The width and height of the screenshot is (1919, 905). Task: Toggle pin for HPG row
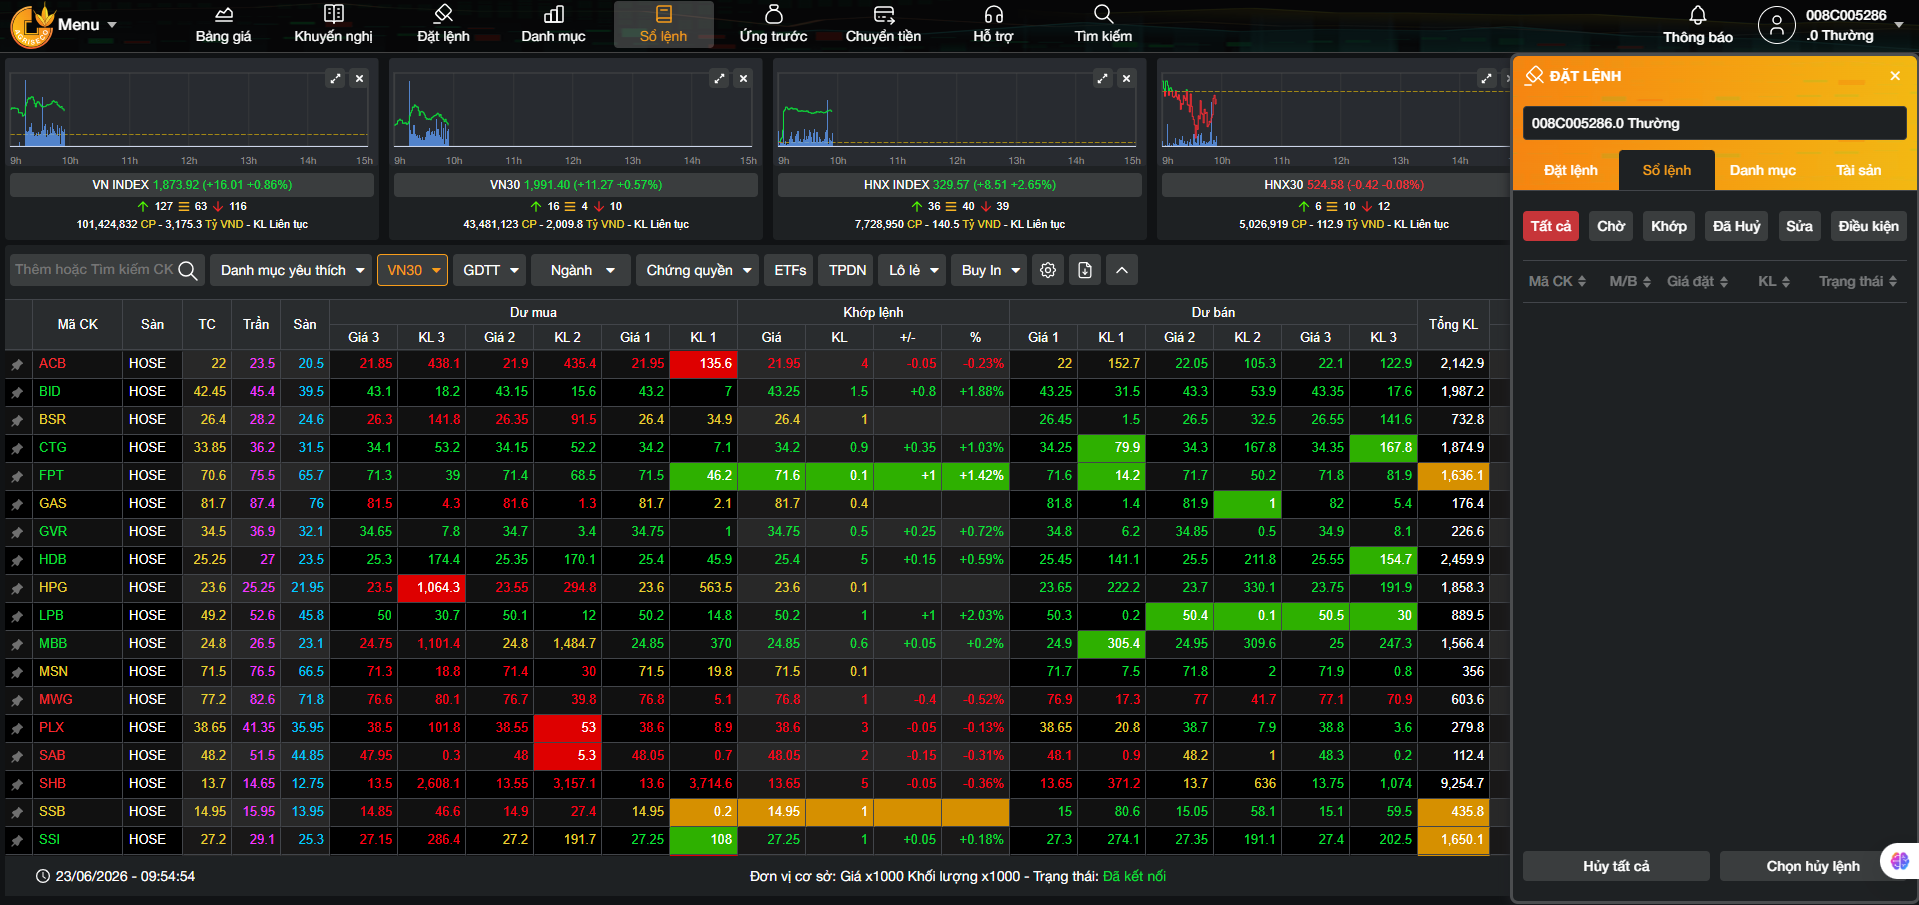click(x=17, y=588)
